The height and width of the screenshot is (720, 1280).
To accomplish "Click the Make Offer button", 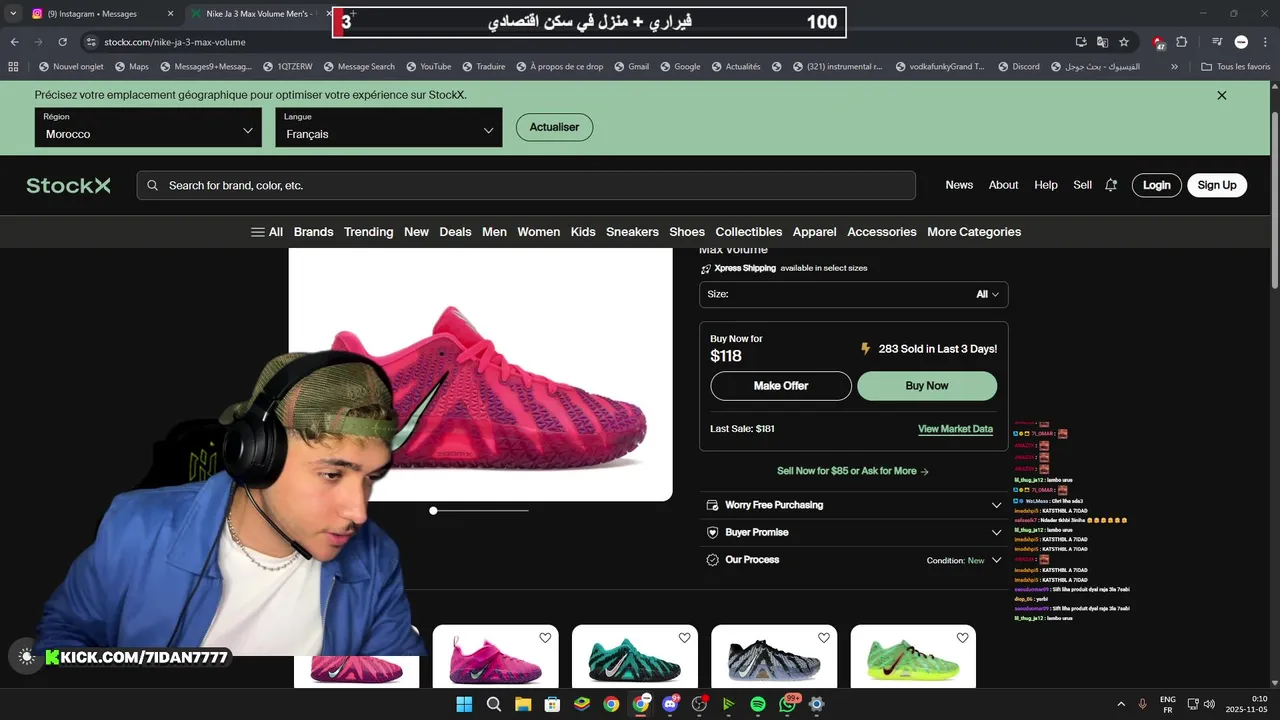I will point(781,386).
